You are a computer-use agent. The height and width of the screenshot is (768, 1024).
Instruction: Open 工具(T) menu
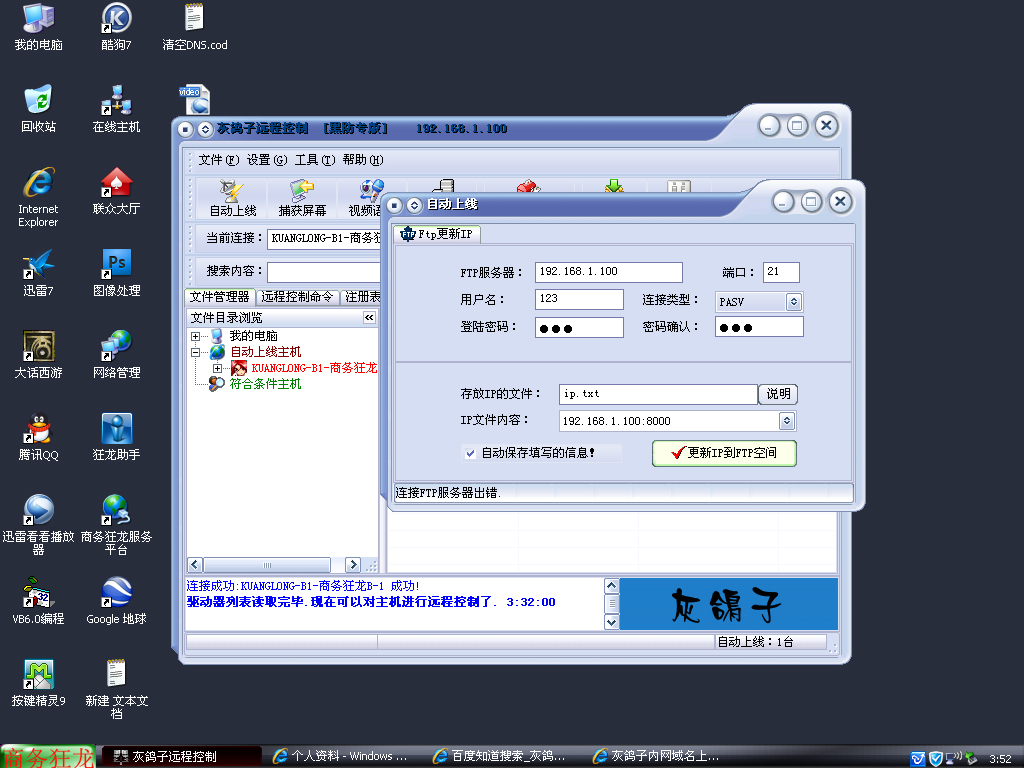tap(315, 160)
